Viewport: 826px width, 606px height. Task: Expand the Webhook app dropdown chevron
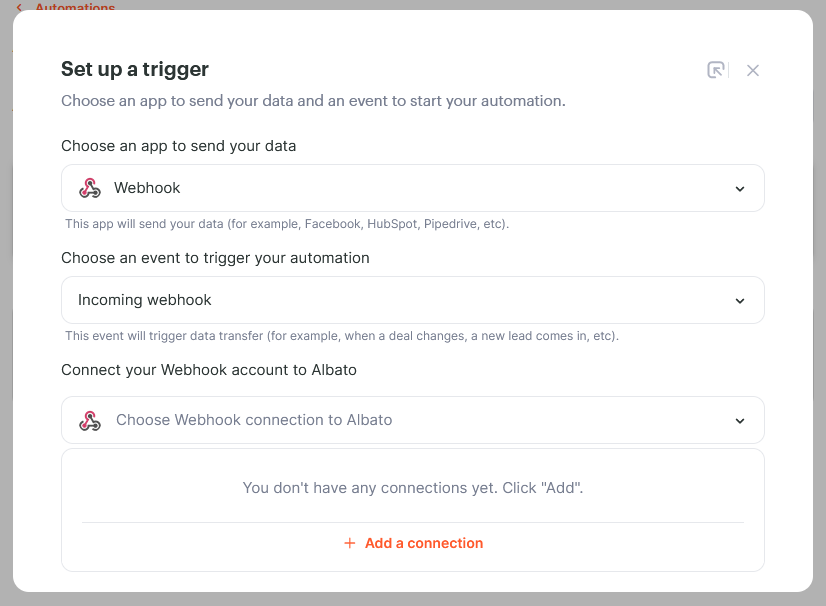pyautogui.click(x=740, y=189)
